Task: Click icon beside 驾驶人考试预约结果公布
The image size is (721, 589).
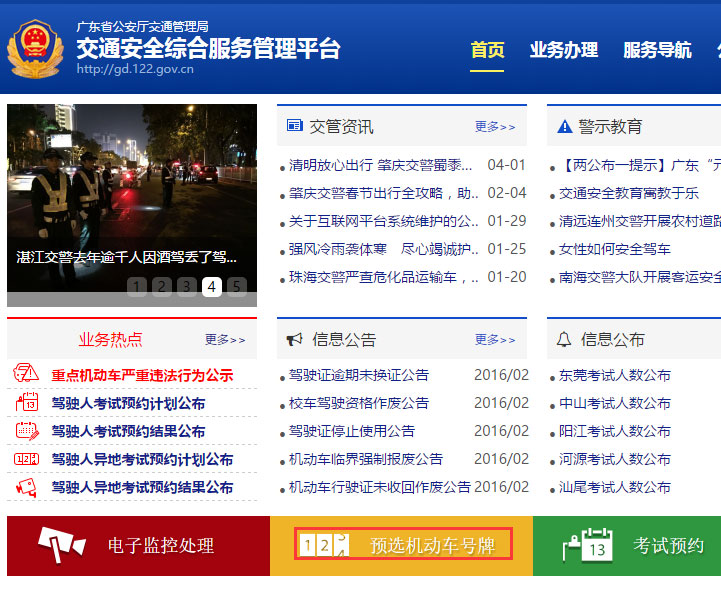Action: 27,431
